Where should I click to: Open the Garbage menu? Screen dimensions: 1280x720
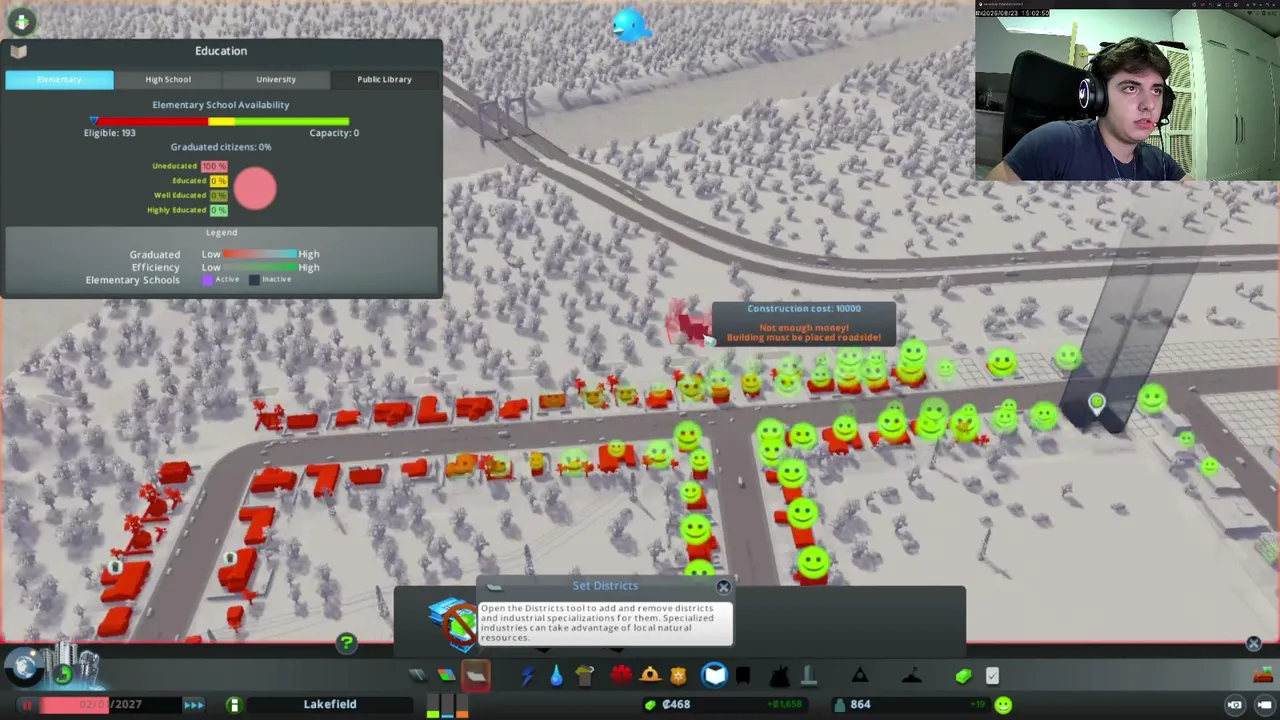[x=585, y=676]
